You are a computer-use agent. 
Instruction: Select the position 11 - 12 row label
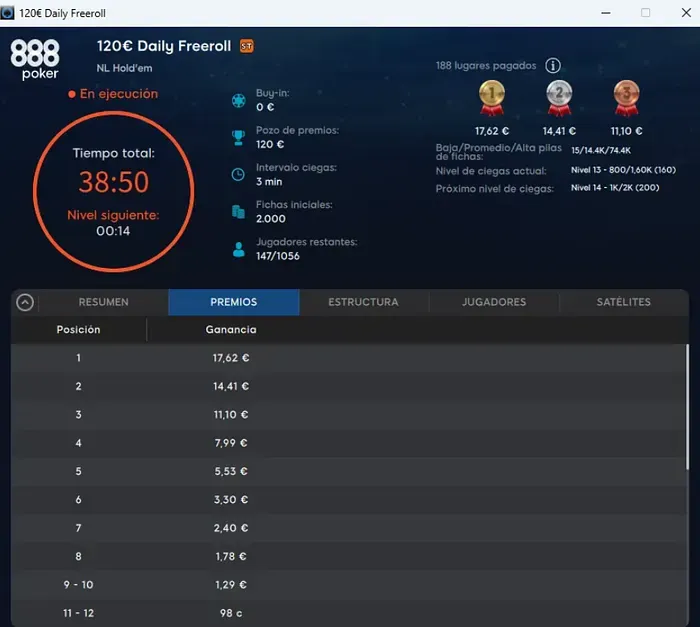79,613
